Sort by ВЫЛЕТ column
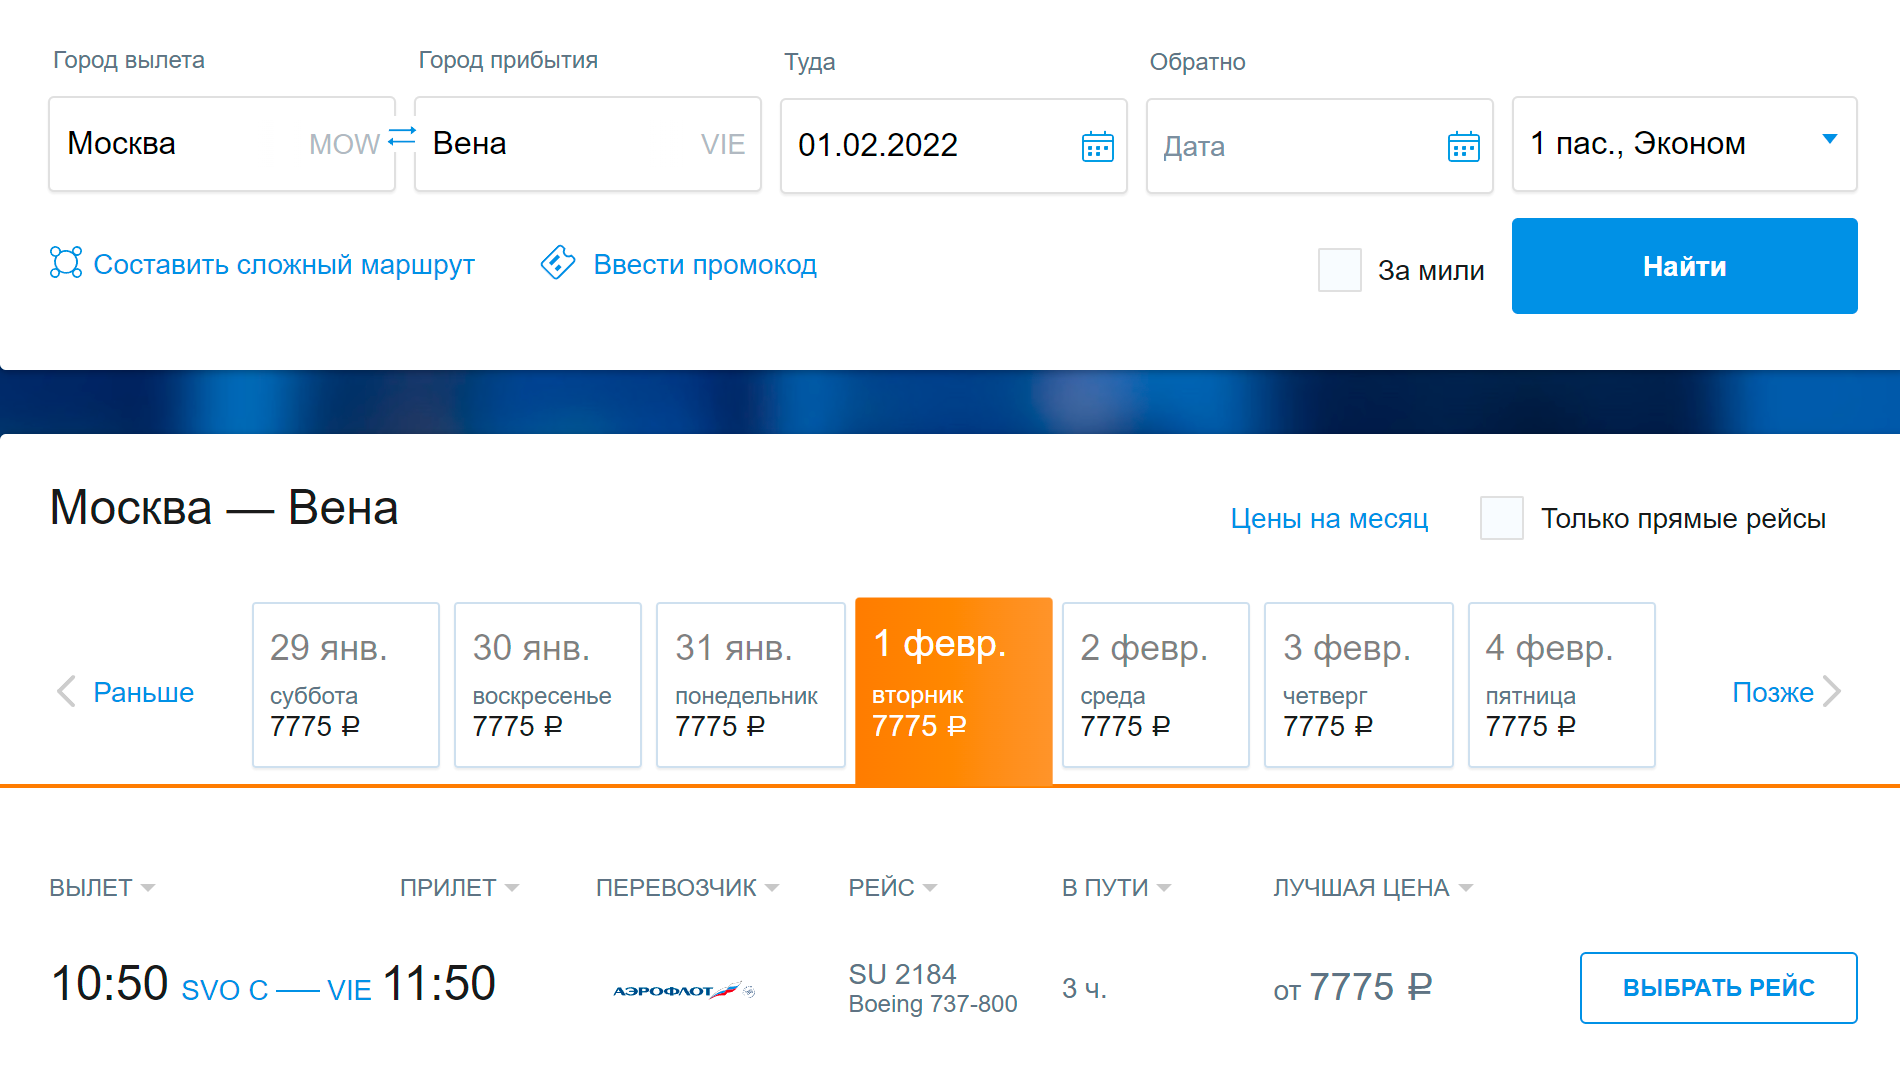Viewport: 1900px width, 1068px height. 102,888
